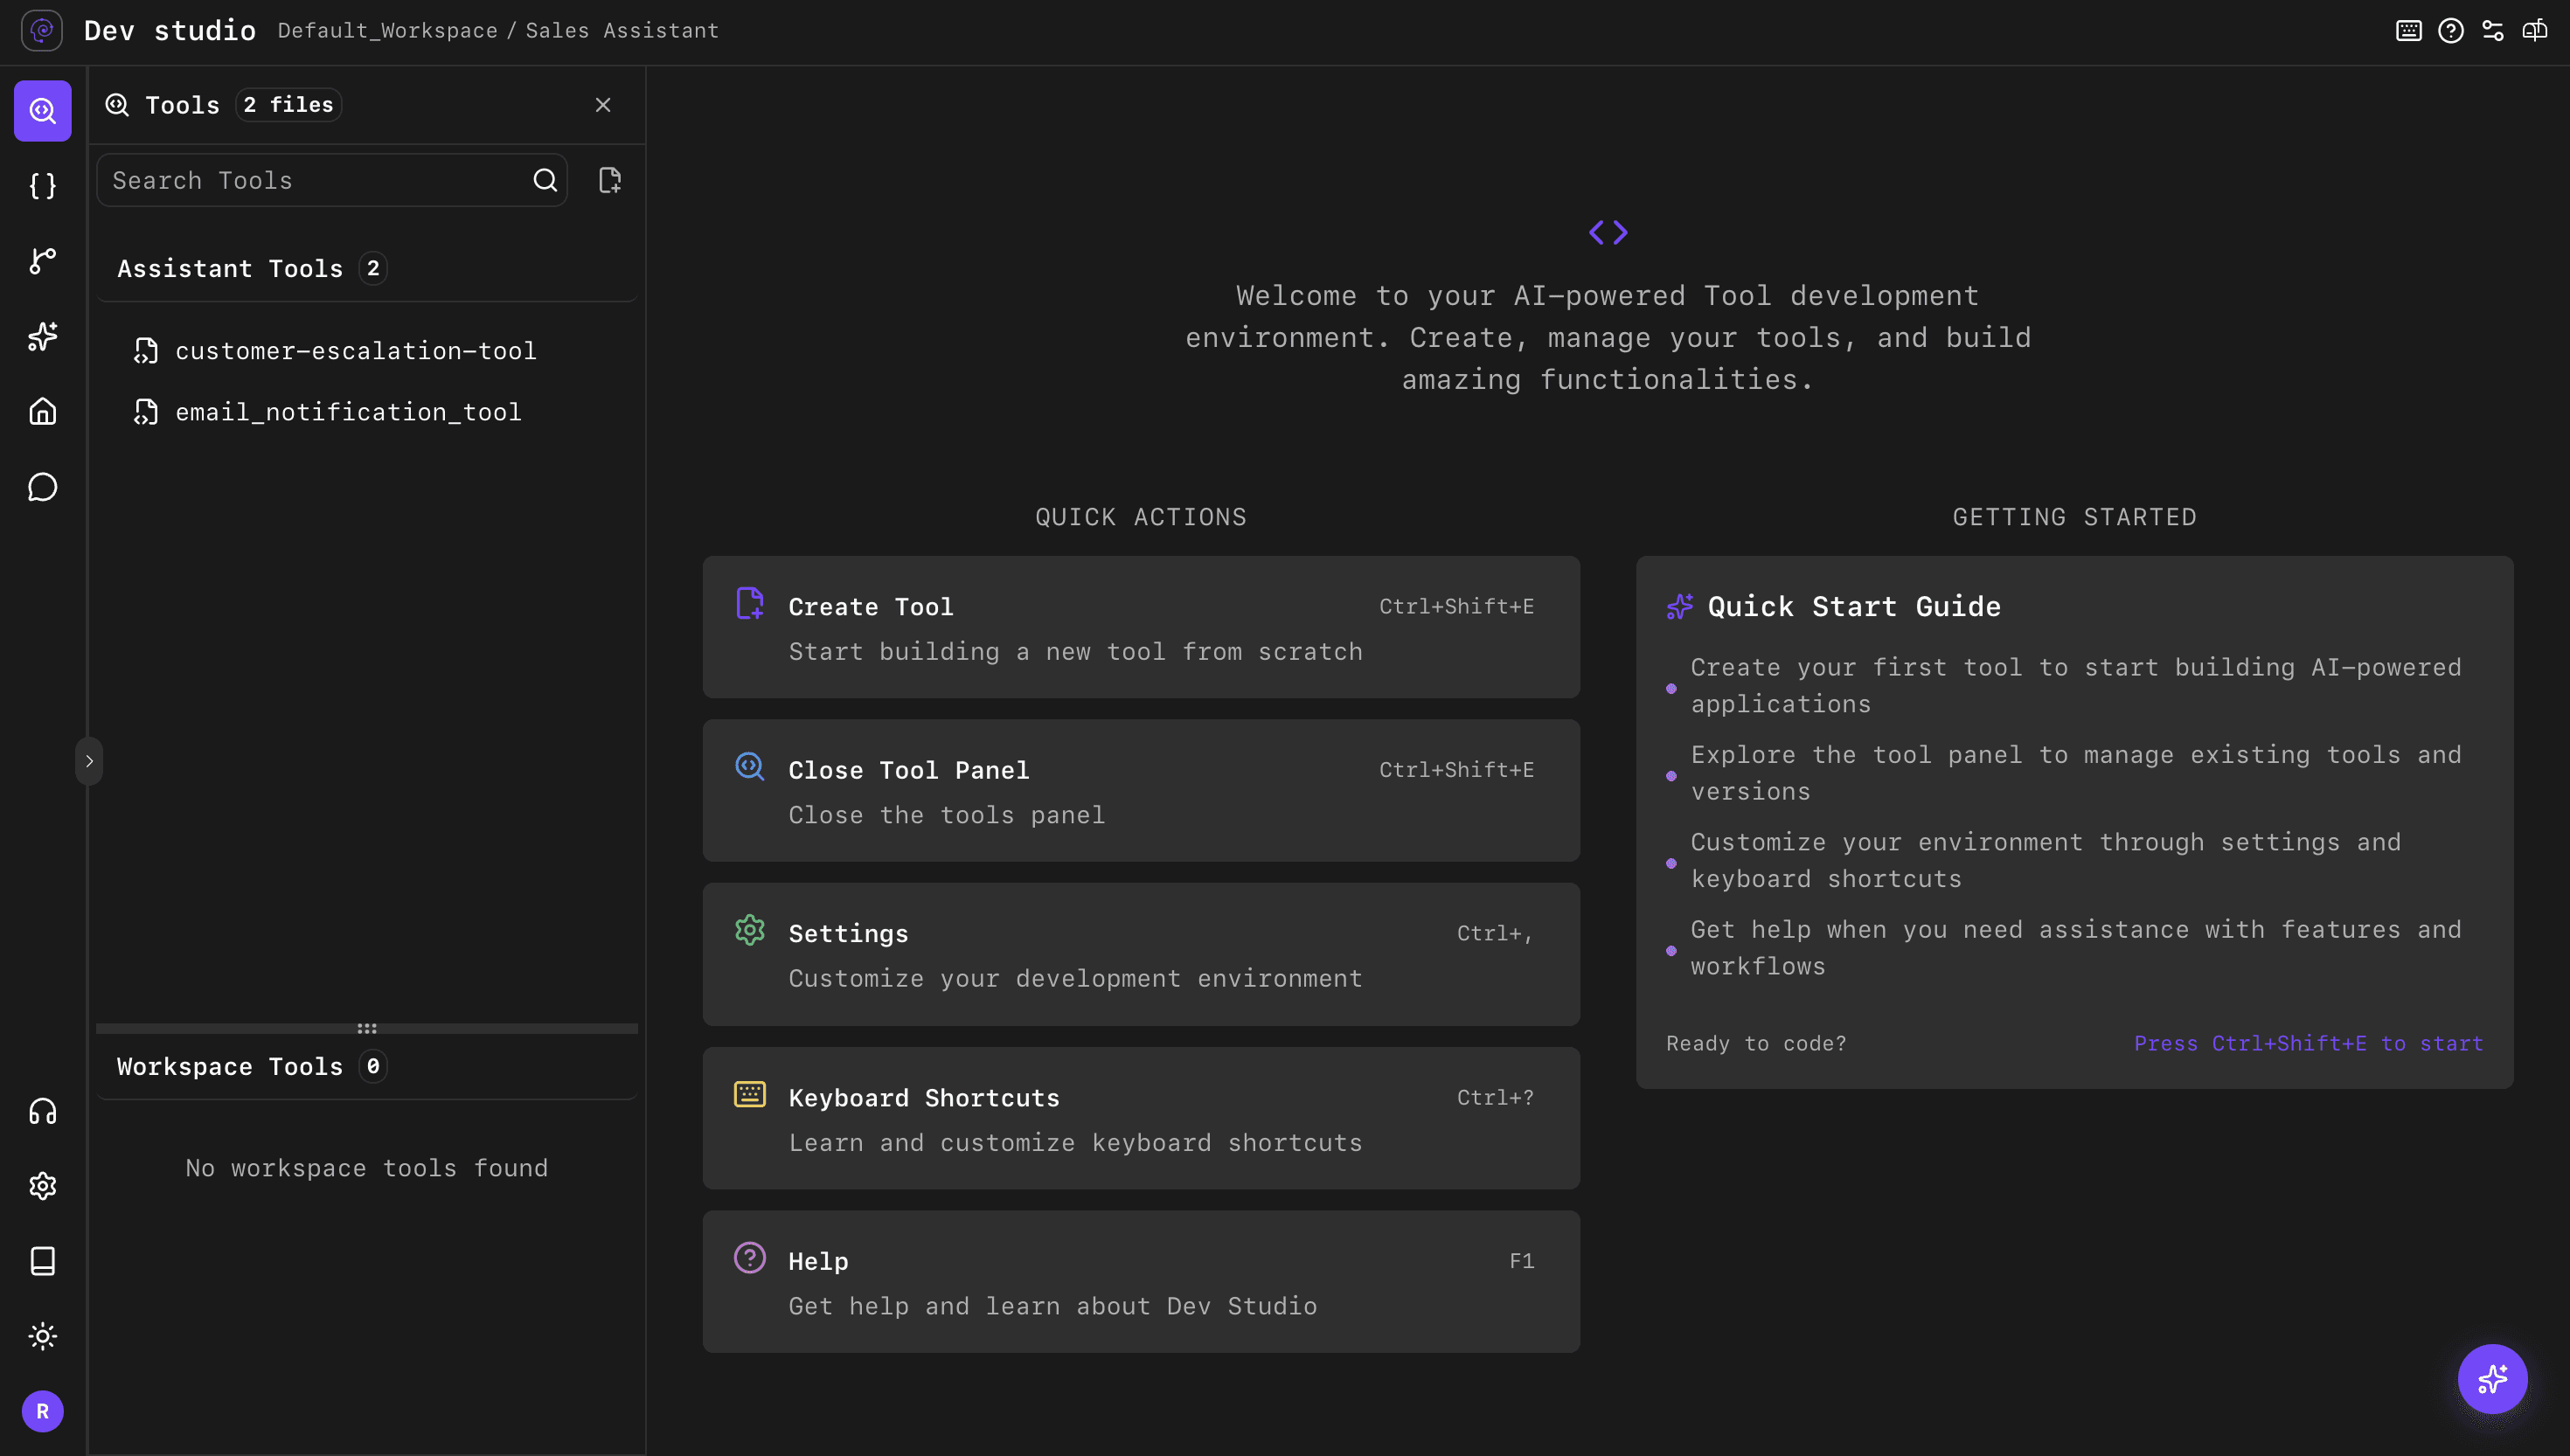Viewport: 2570px width, 1456px height.
Task: Click the Quick Start Guide sparkle icon
Action: tap(1680, 606)
